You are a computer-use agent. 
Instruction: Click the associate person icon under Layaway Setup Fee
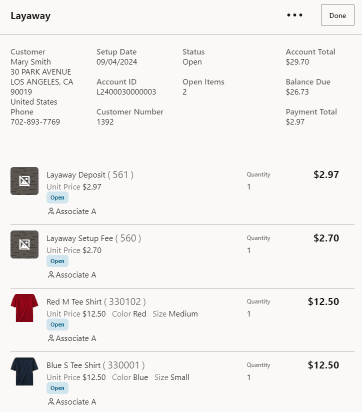coord(51,275)
